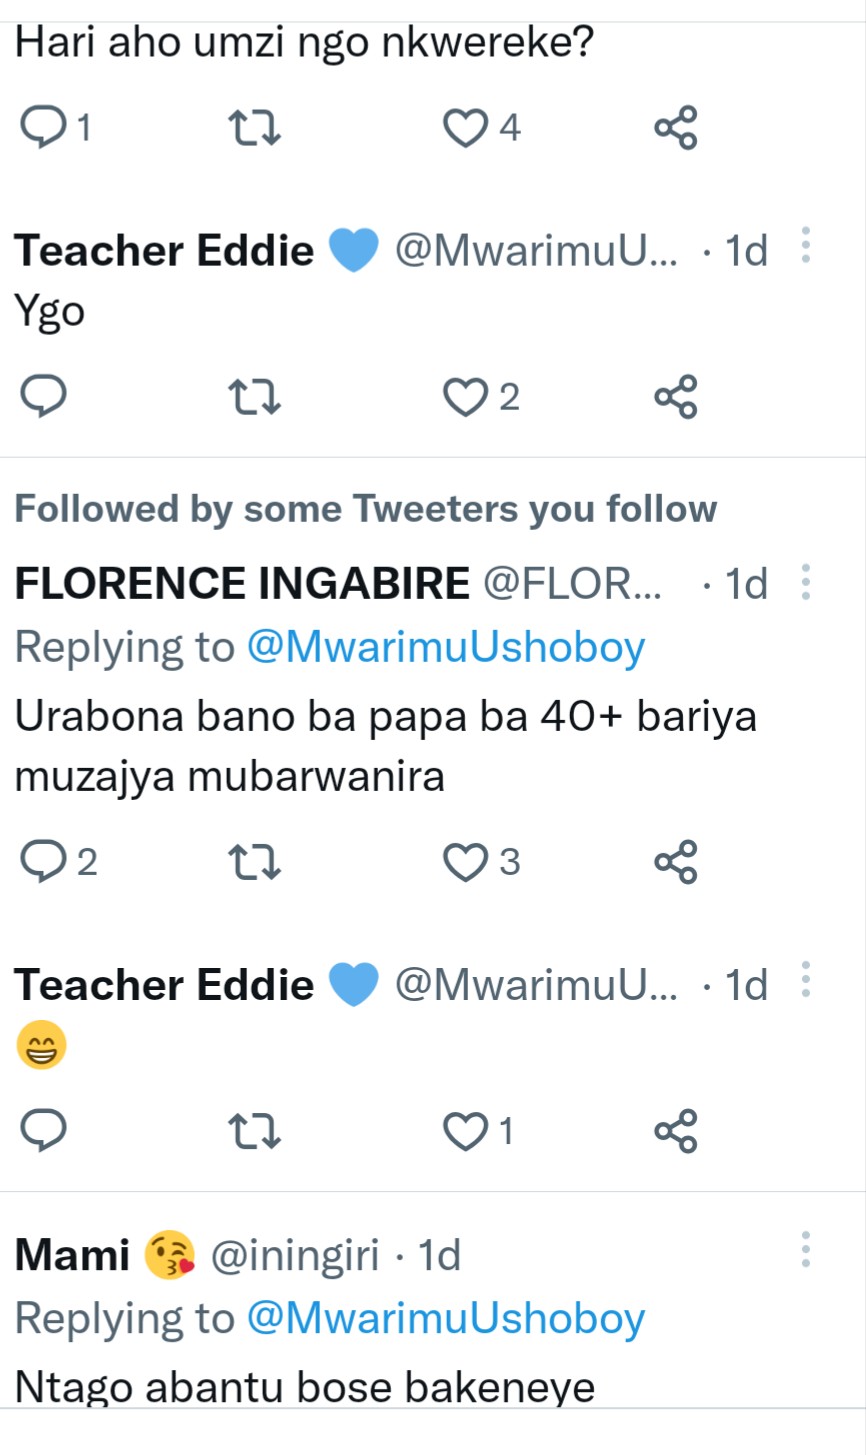Open the FLORENCE INGABIRE profile name
The image size is (866, 1455).
click(x=242, y=583)
